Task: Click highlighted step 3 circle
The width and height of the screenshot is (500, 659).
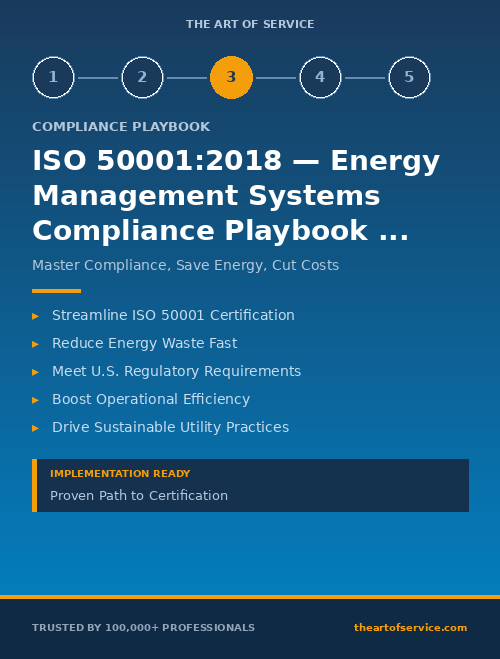Action: tap(232, 77)
